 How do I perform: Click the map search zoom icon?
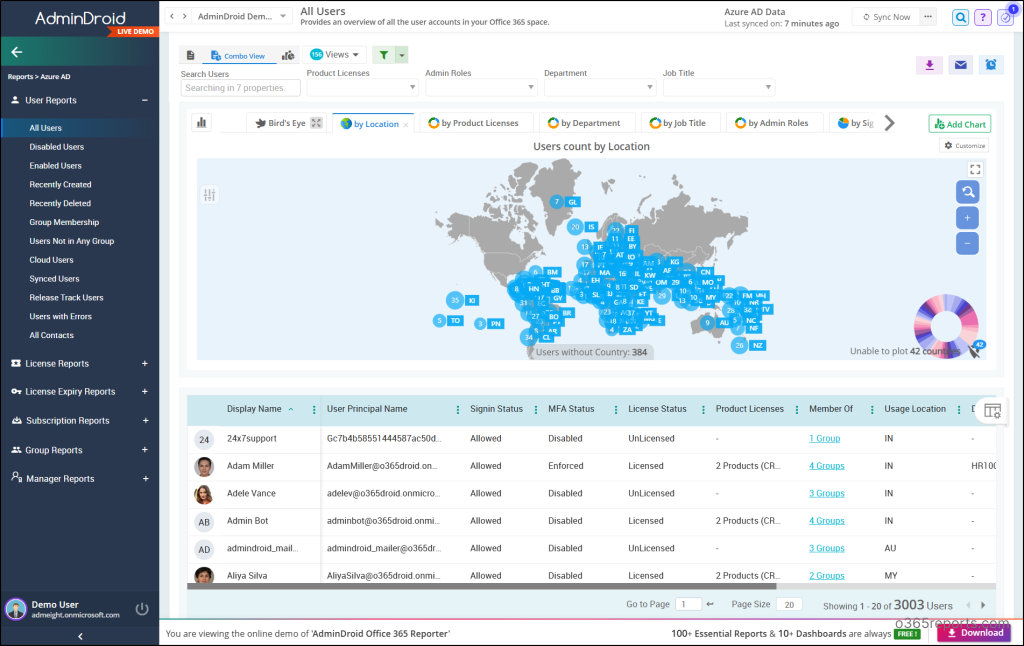point(967,192)
